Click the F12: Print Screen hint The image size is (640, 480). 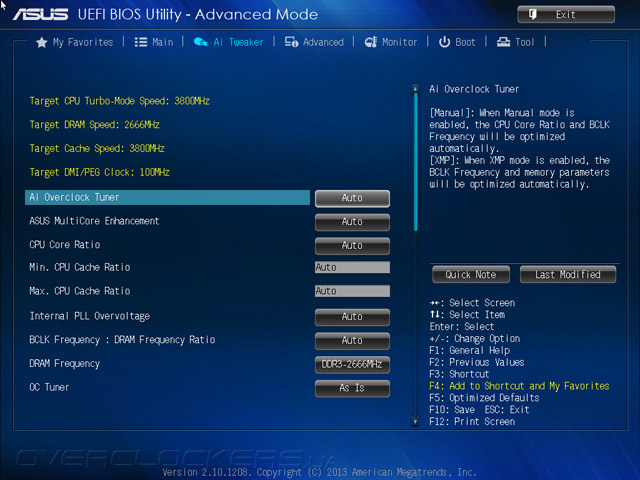(x=472, y=422)
